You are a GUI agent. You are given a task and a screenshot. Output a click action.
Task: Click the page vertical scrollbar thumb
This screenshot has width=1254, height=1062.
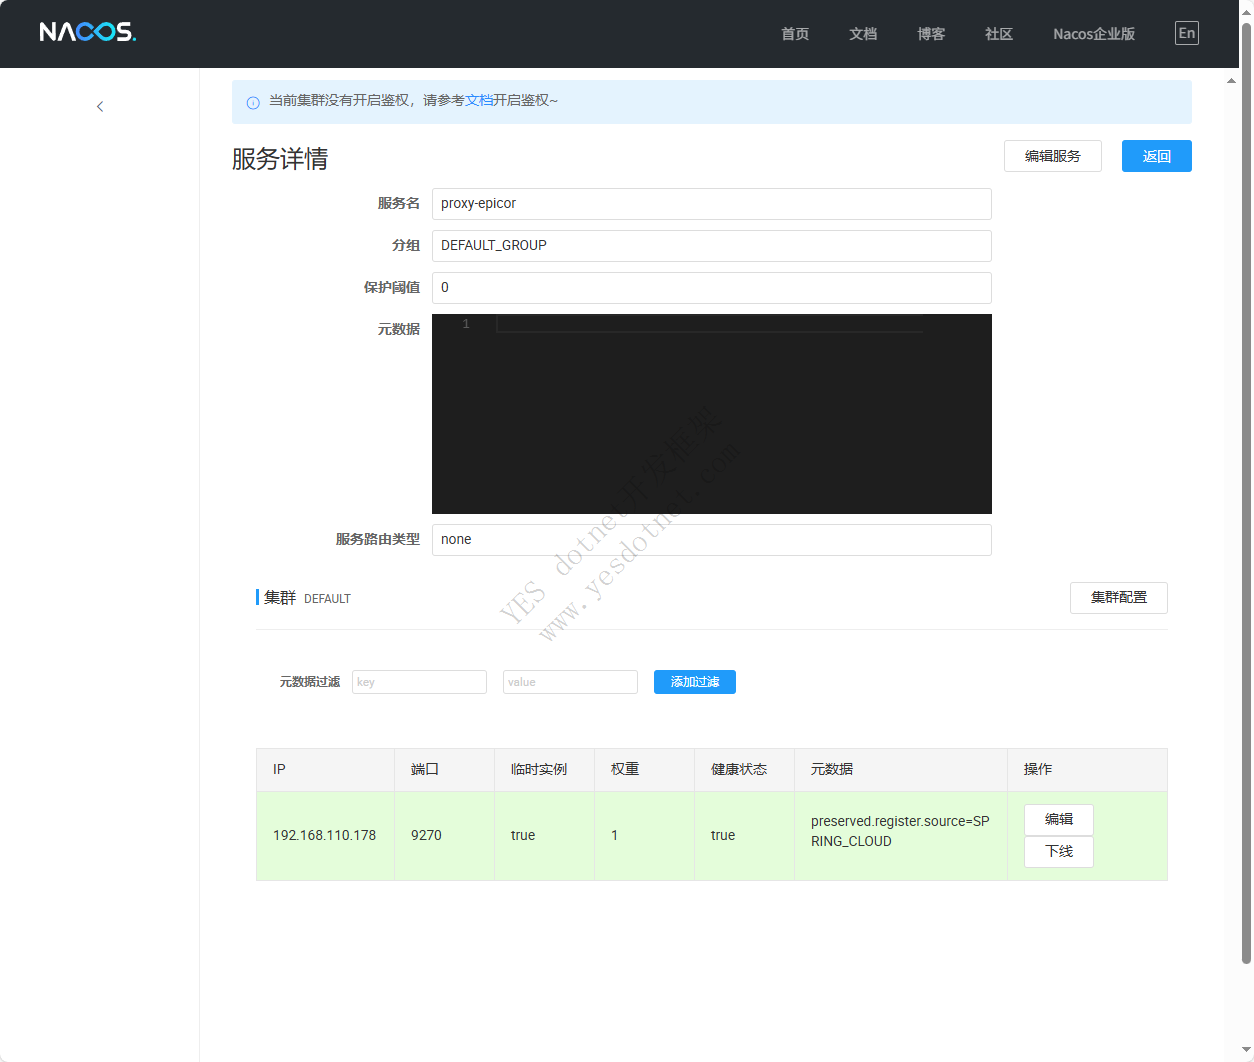[1246, 492]
